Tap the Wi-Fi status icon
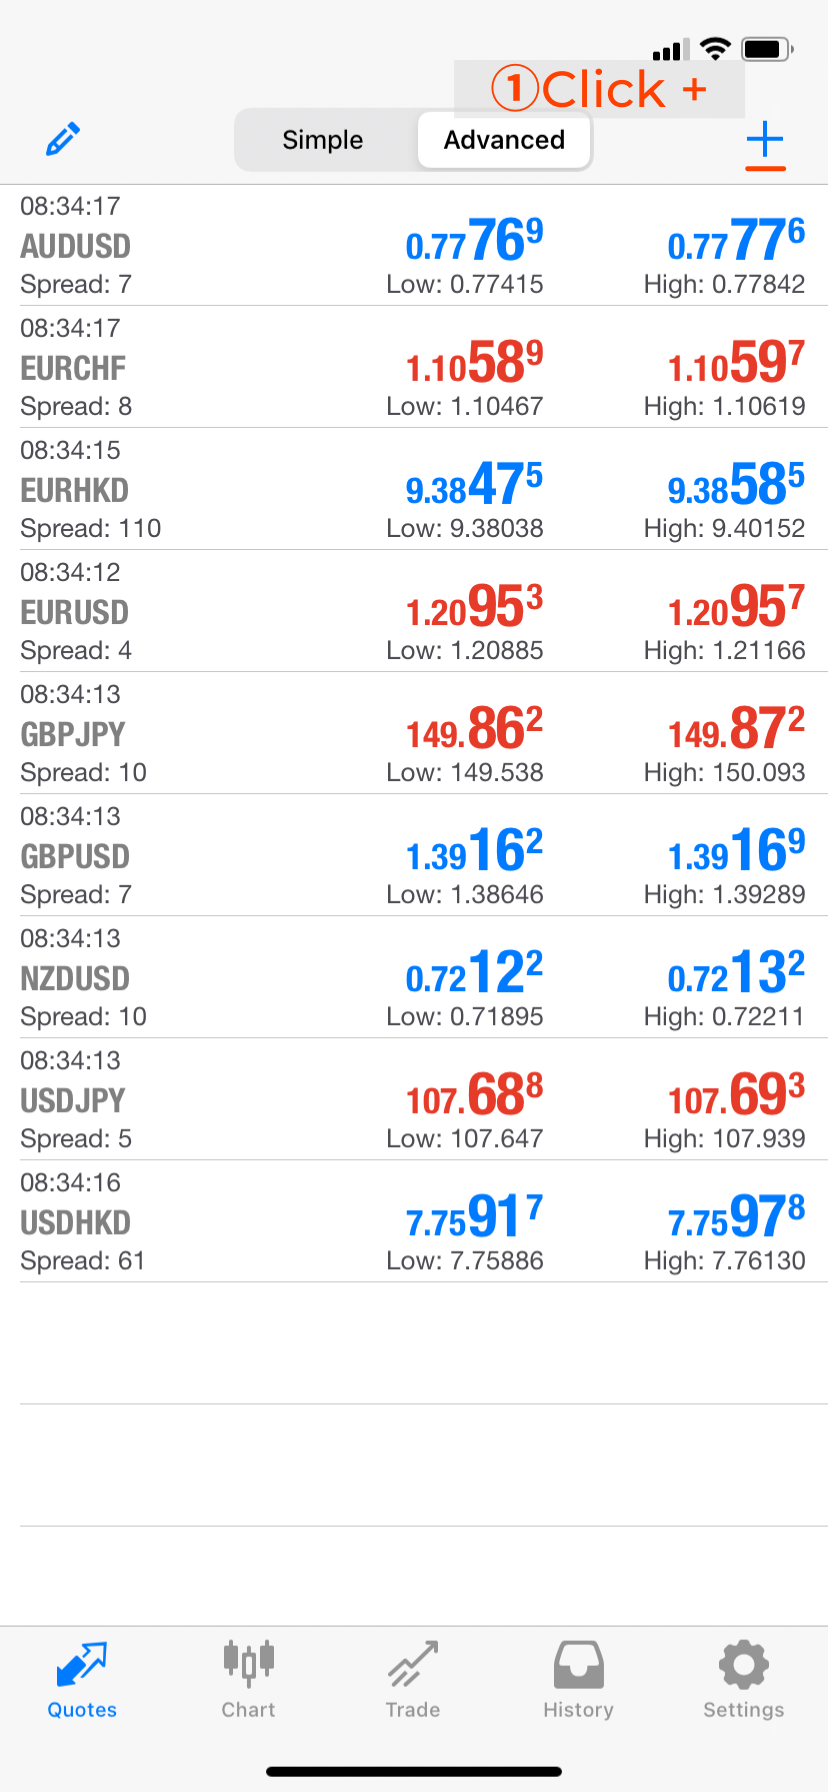The height and width of the screenshot is (1792, 828). [714, 49]
